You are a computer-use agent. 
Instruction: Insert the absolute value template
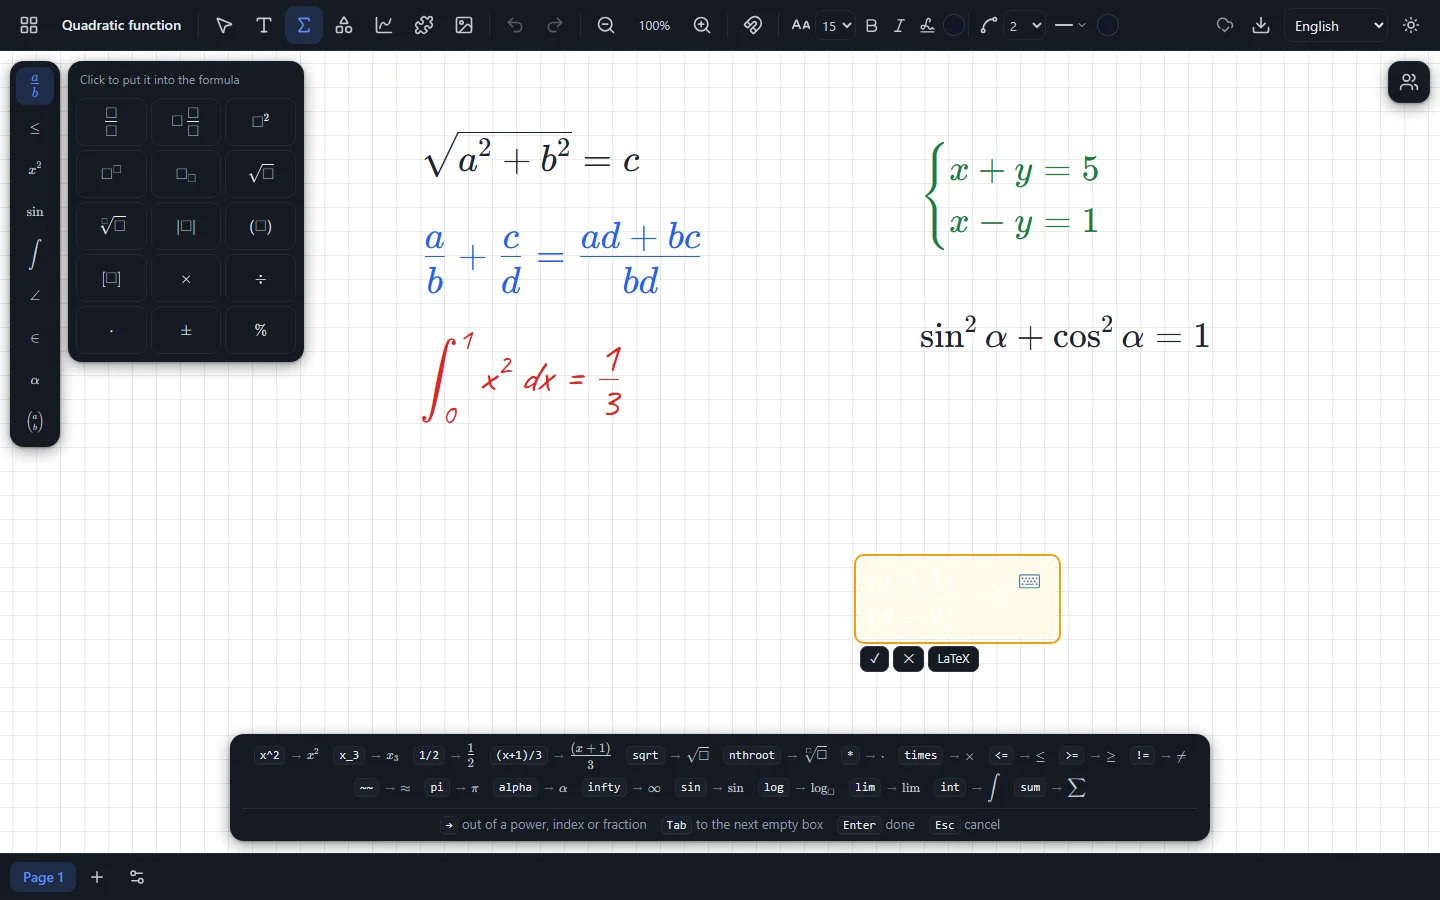(186, 226)
